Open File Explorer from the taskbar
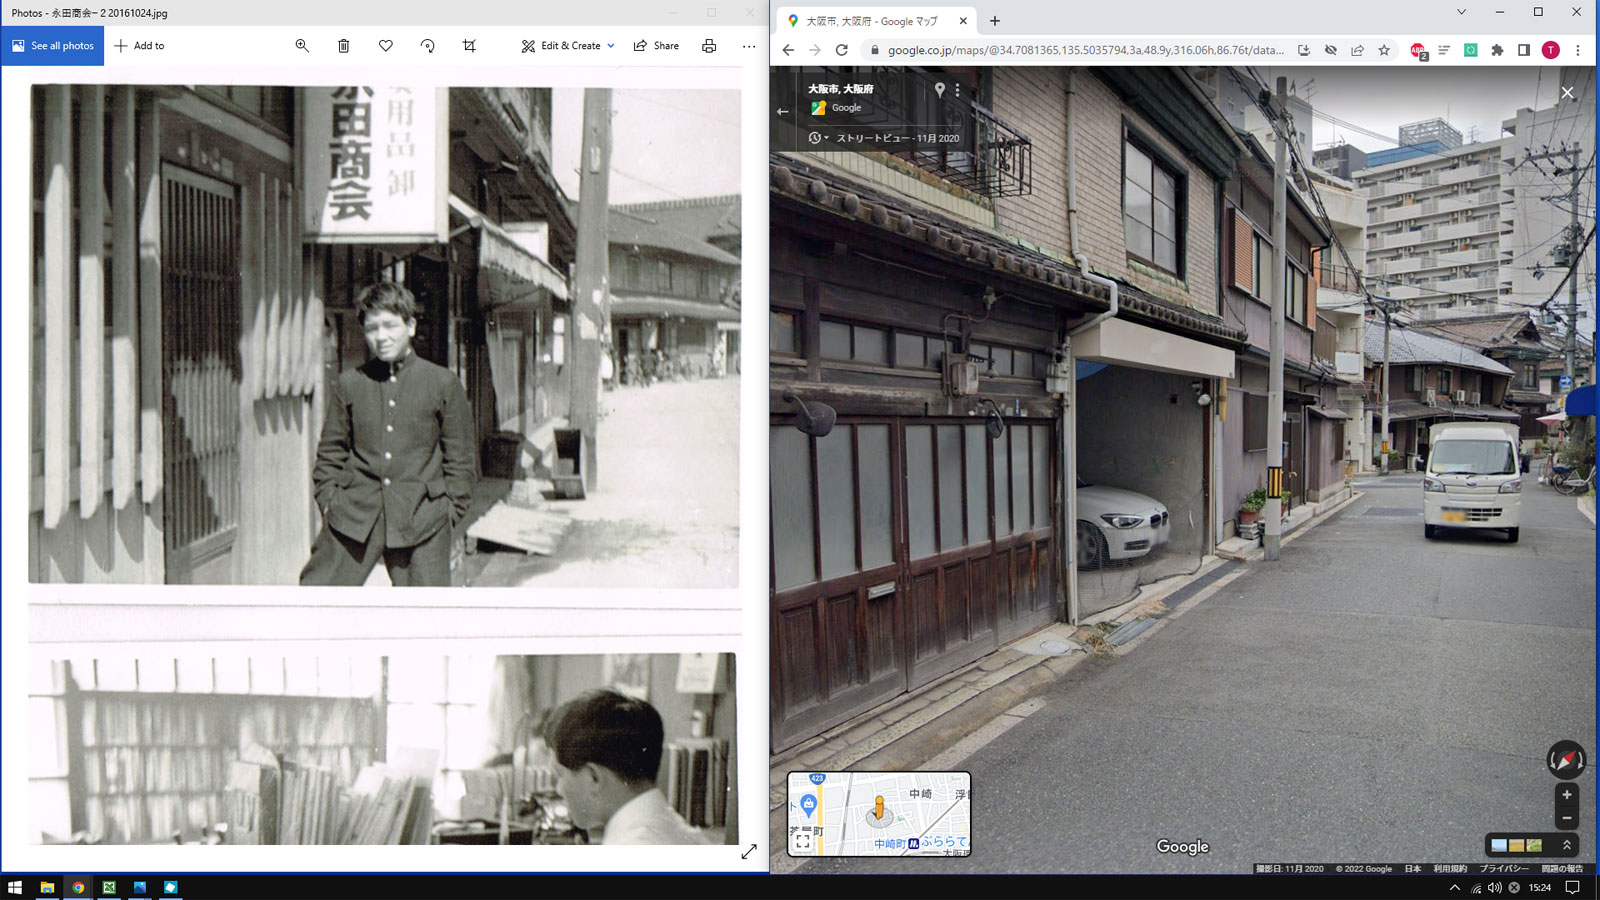The height and width of the screenshot is (900, 1600). click(x=47, y=887)
